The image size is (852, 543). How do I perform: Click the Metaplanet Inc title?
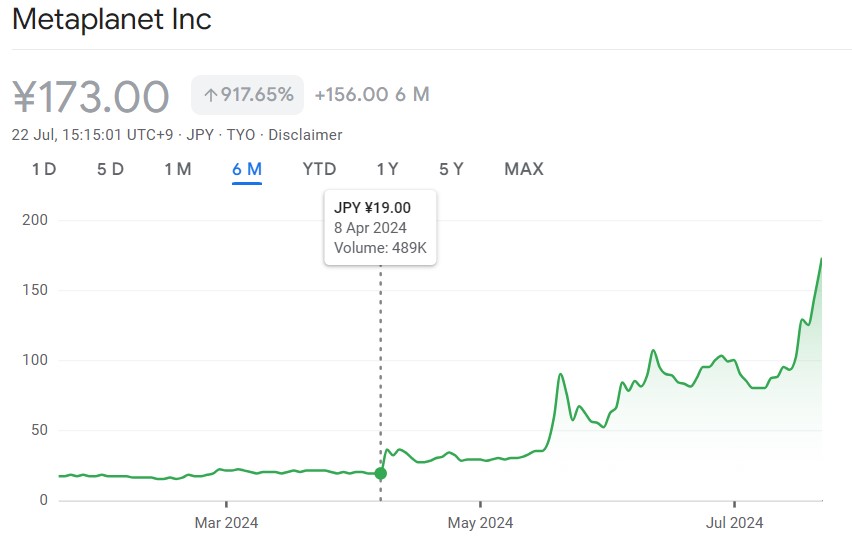[x=111, y=20]
